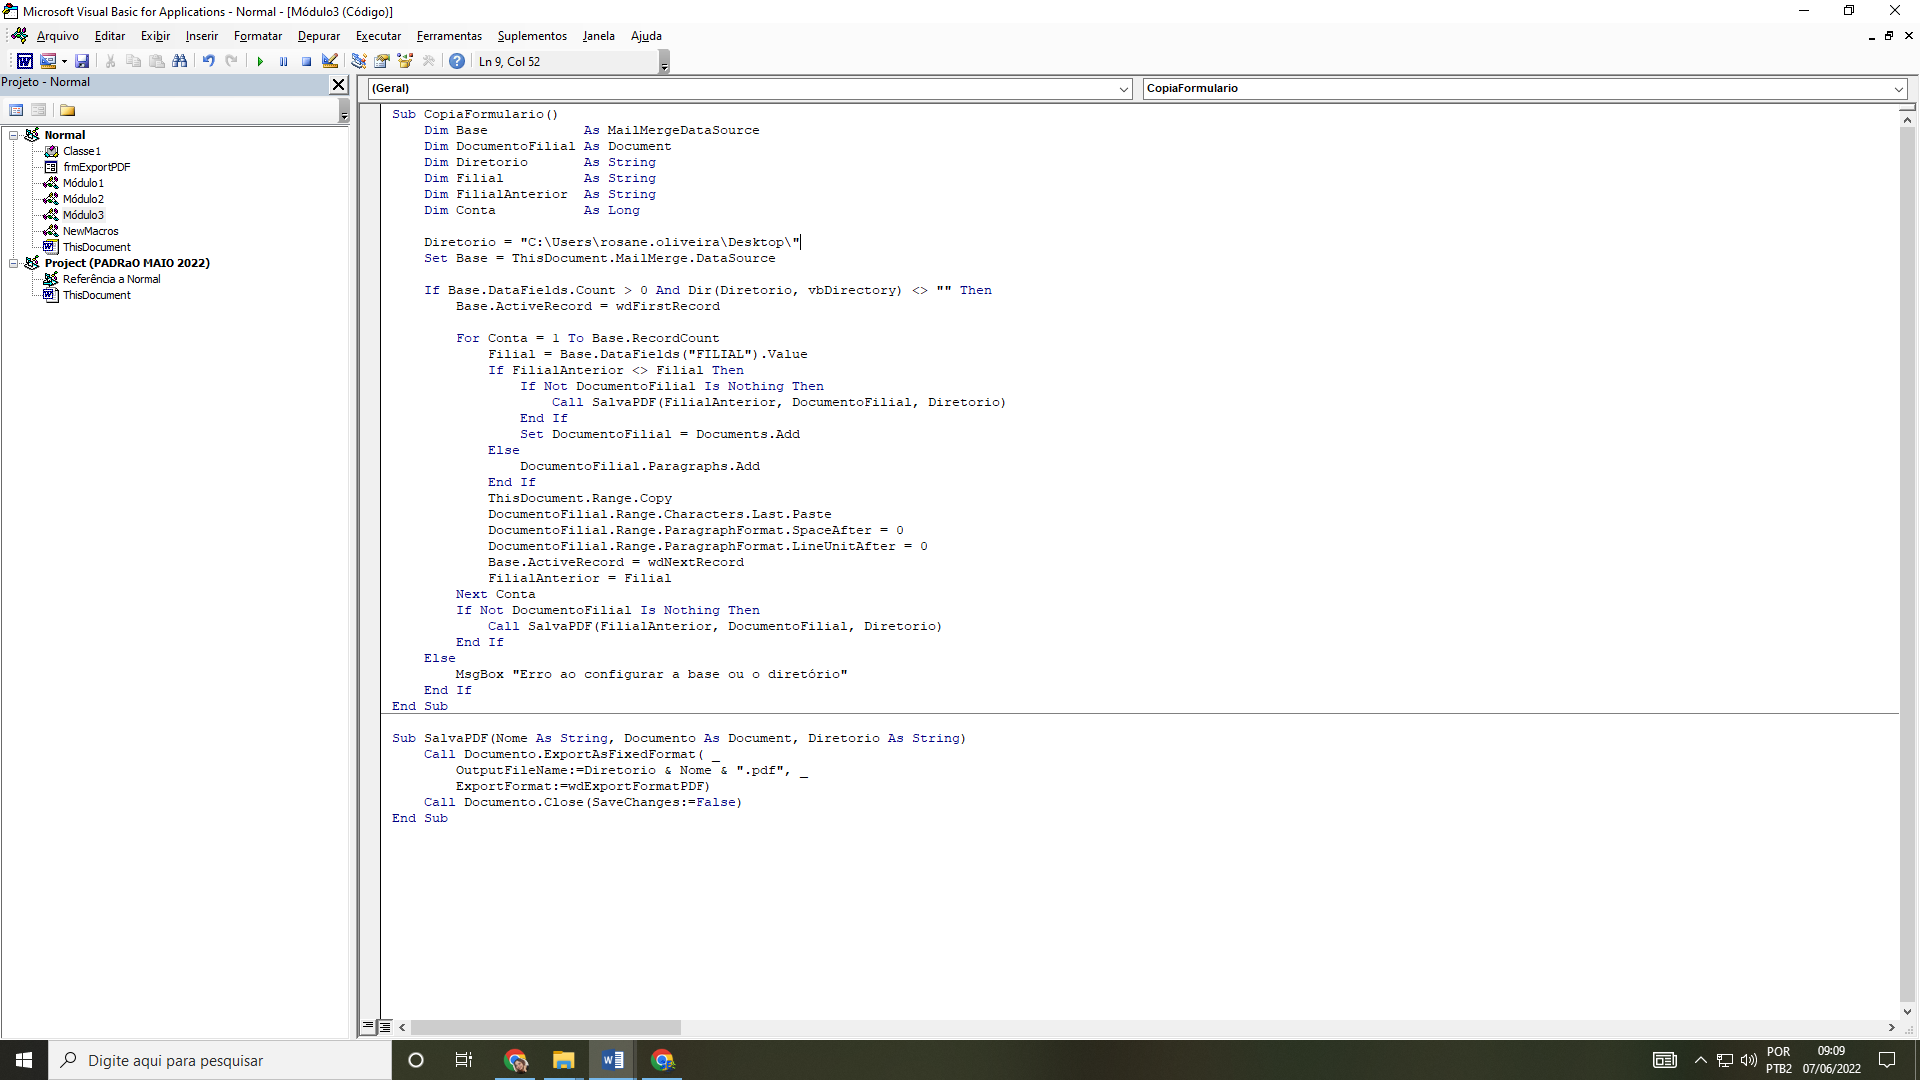The height and width of the screenshot is (1080, 1920).
Task: Click the Break pause icon
Action: click(283, 61)
